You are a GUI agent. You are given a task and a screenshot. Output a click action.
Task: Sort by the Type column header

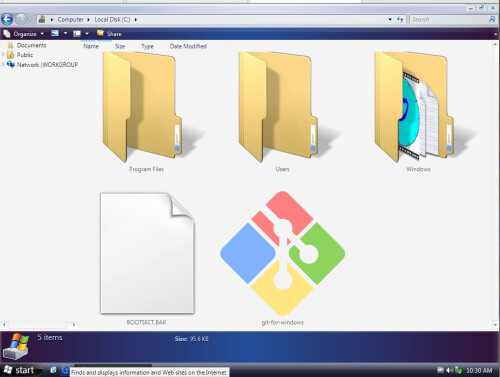pyautogui.click(x=147, y=46)
